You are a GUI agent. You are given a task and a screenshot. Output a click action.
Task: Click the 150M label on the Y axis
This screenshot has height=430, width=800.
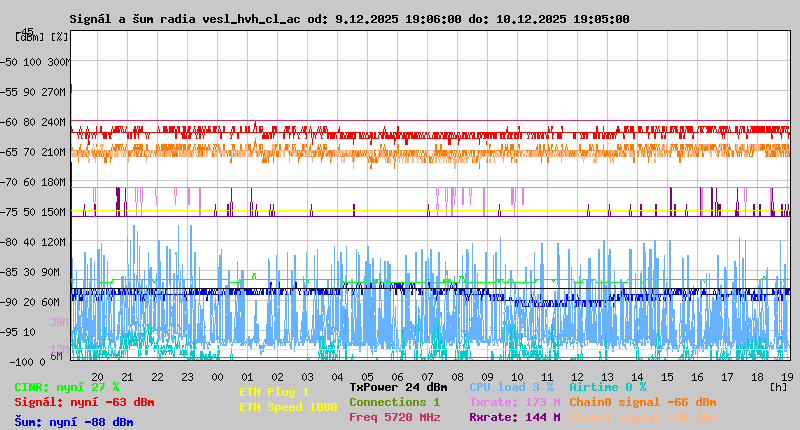pyautogui.click(x=54, y=212)
